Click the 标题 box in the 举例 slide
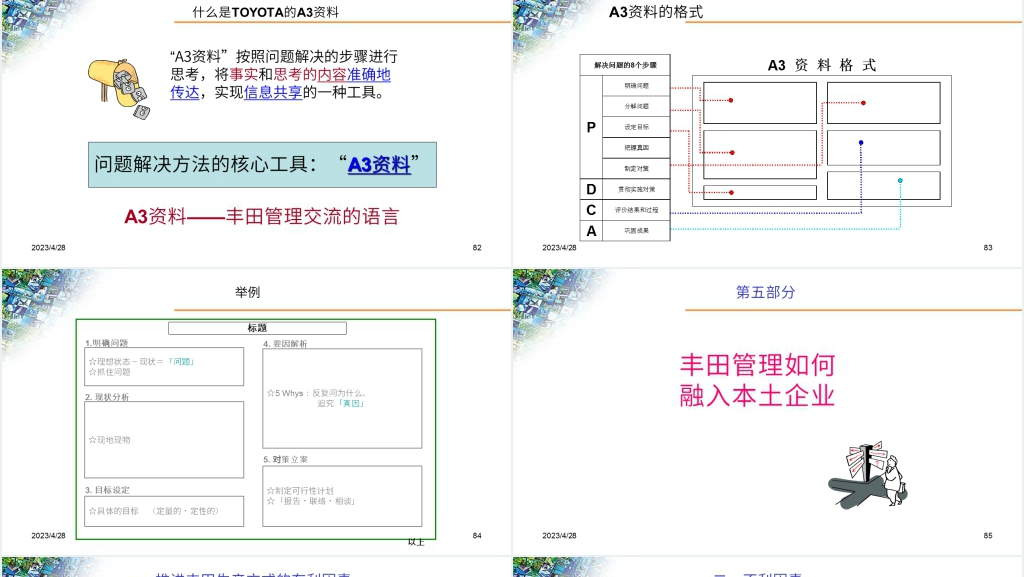Screen dimensions: 1024x577 pos(257,328)
